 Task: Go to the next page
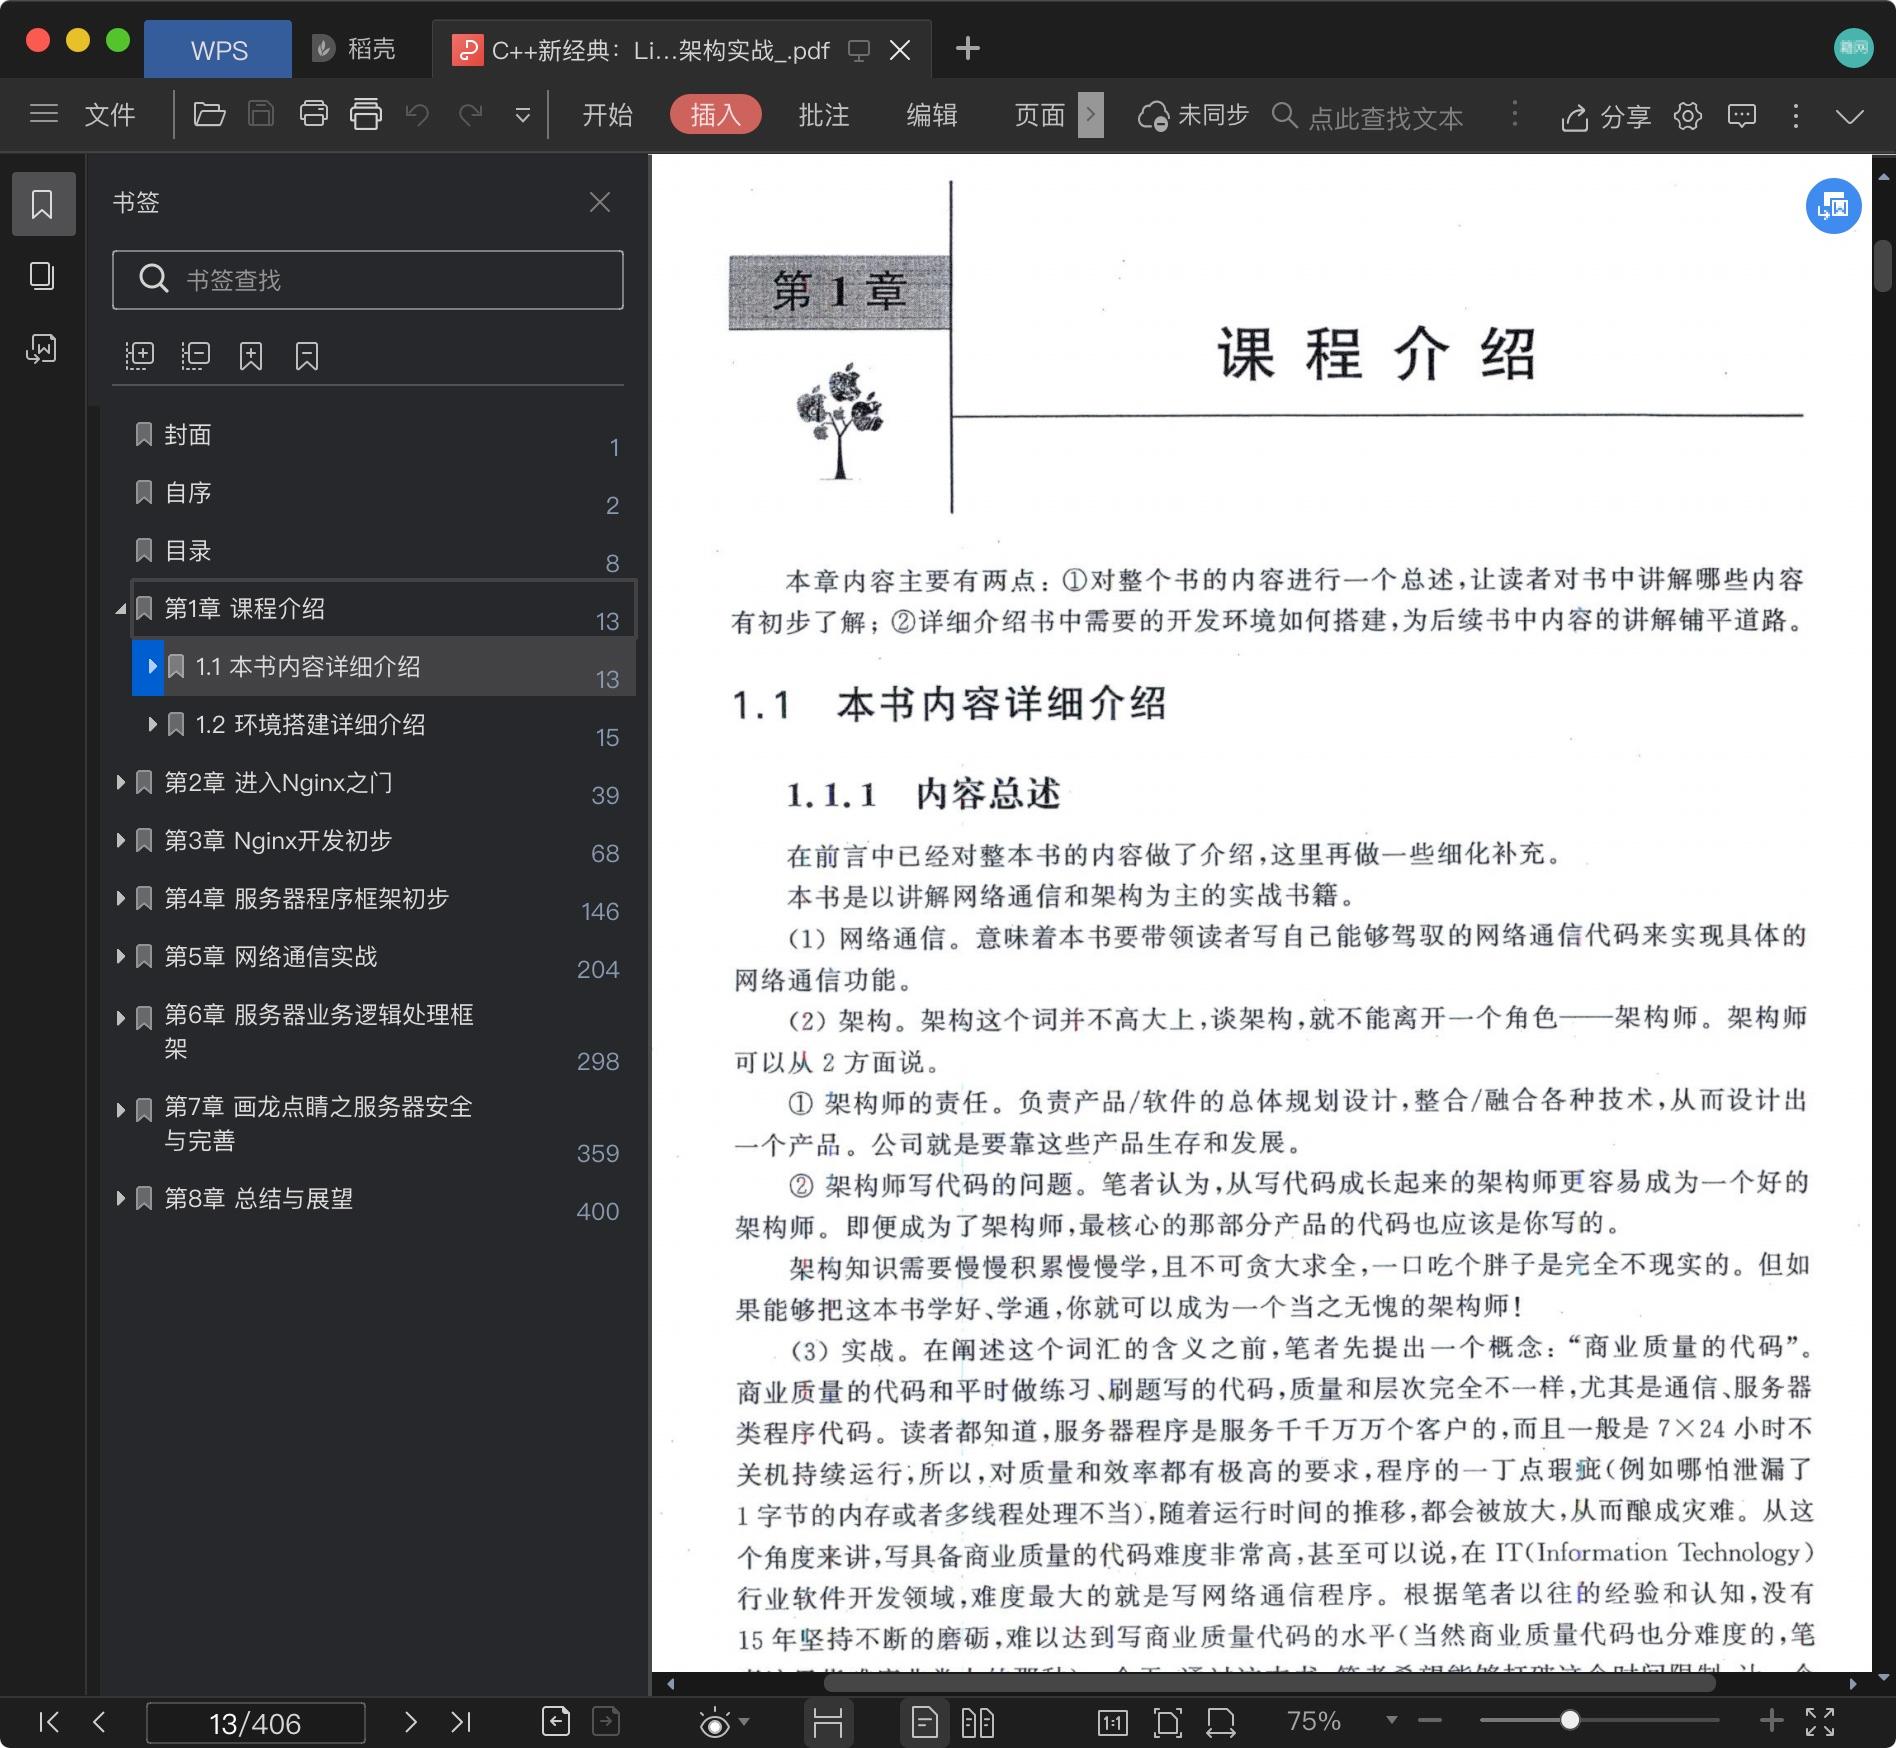click(410, 1721)
